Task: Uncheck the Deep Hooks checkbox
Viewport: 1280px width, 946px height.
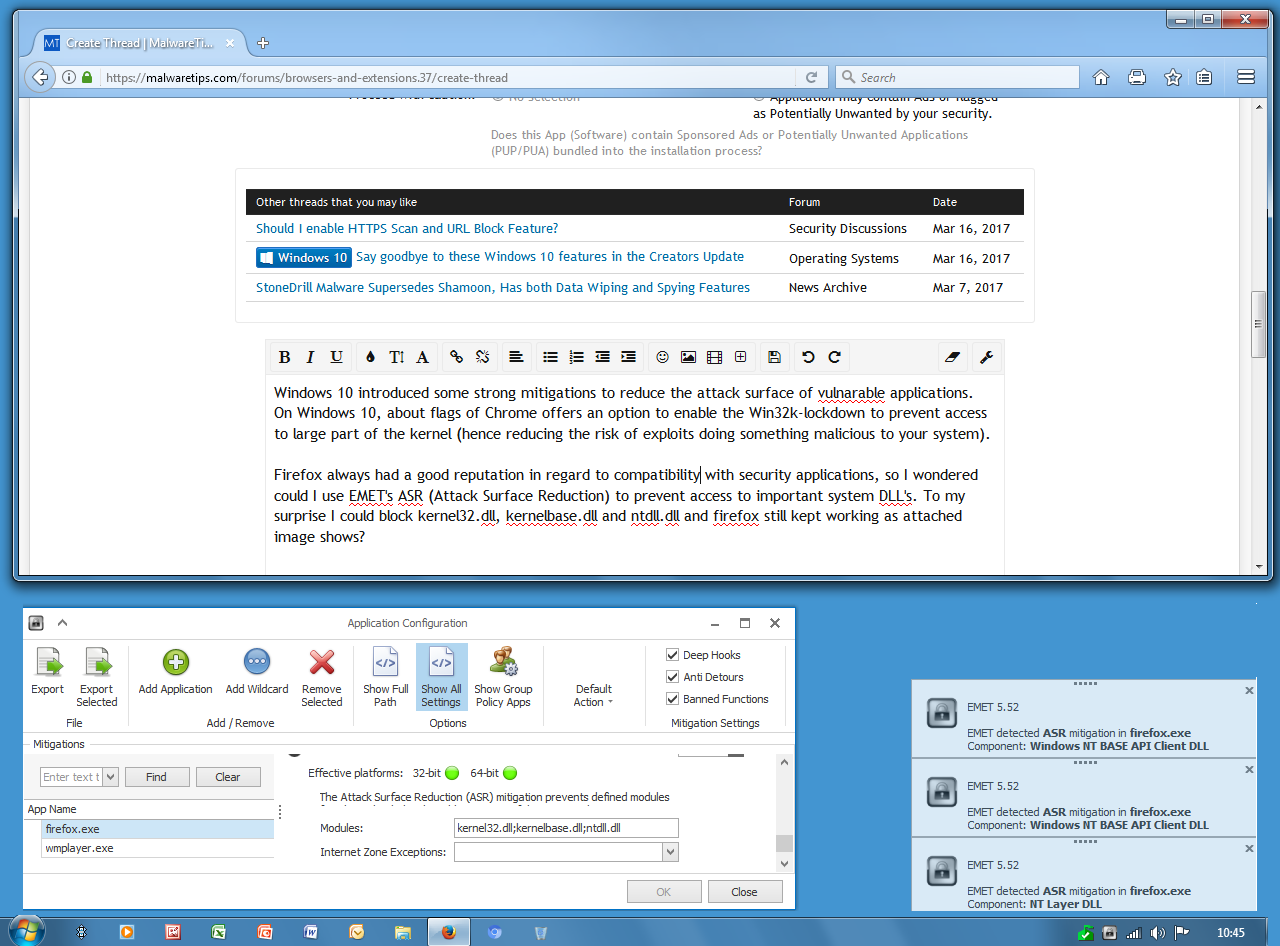Action: [x=673, y=655]
